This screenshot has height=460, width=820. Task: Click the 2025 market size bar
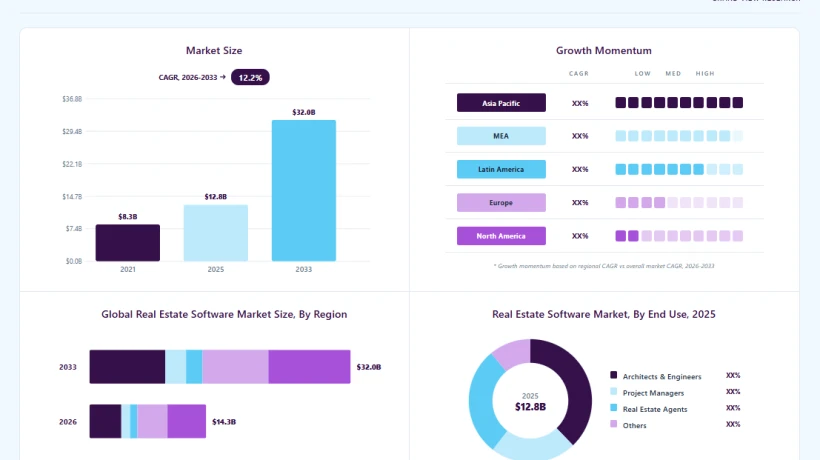click(215, 233)
